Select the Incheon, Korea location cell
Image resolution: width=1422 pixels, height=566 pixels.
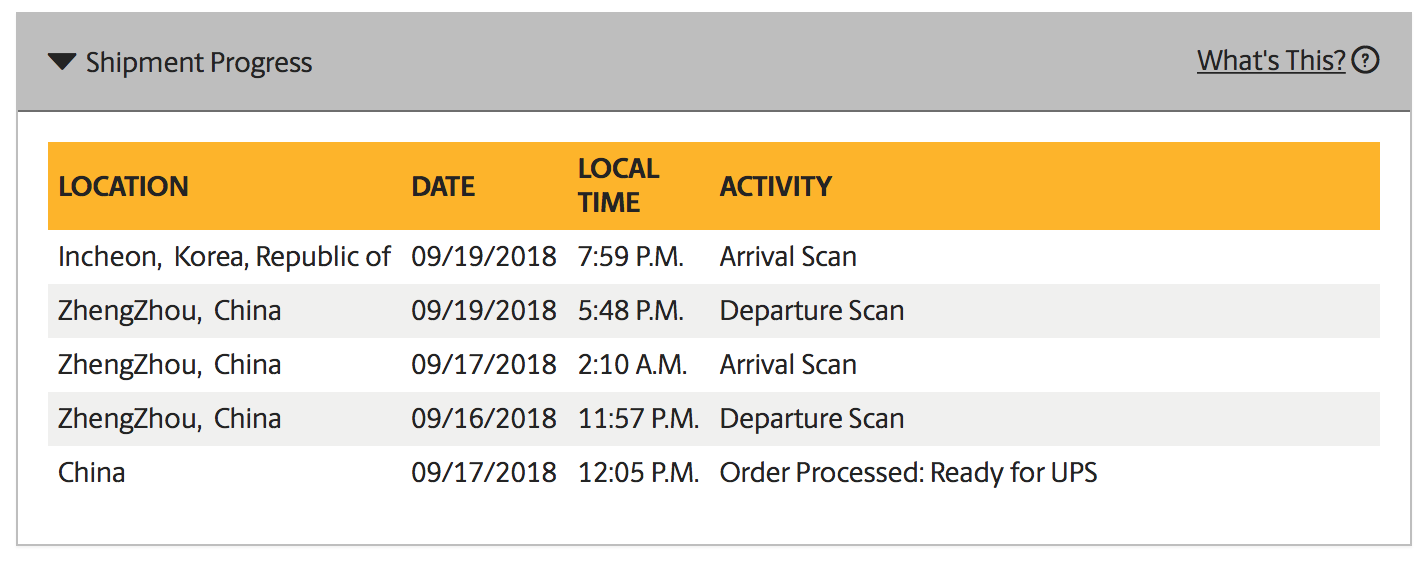pyautogui.click(x=224, y=257)
